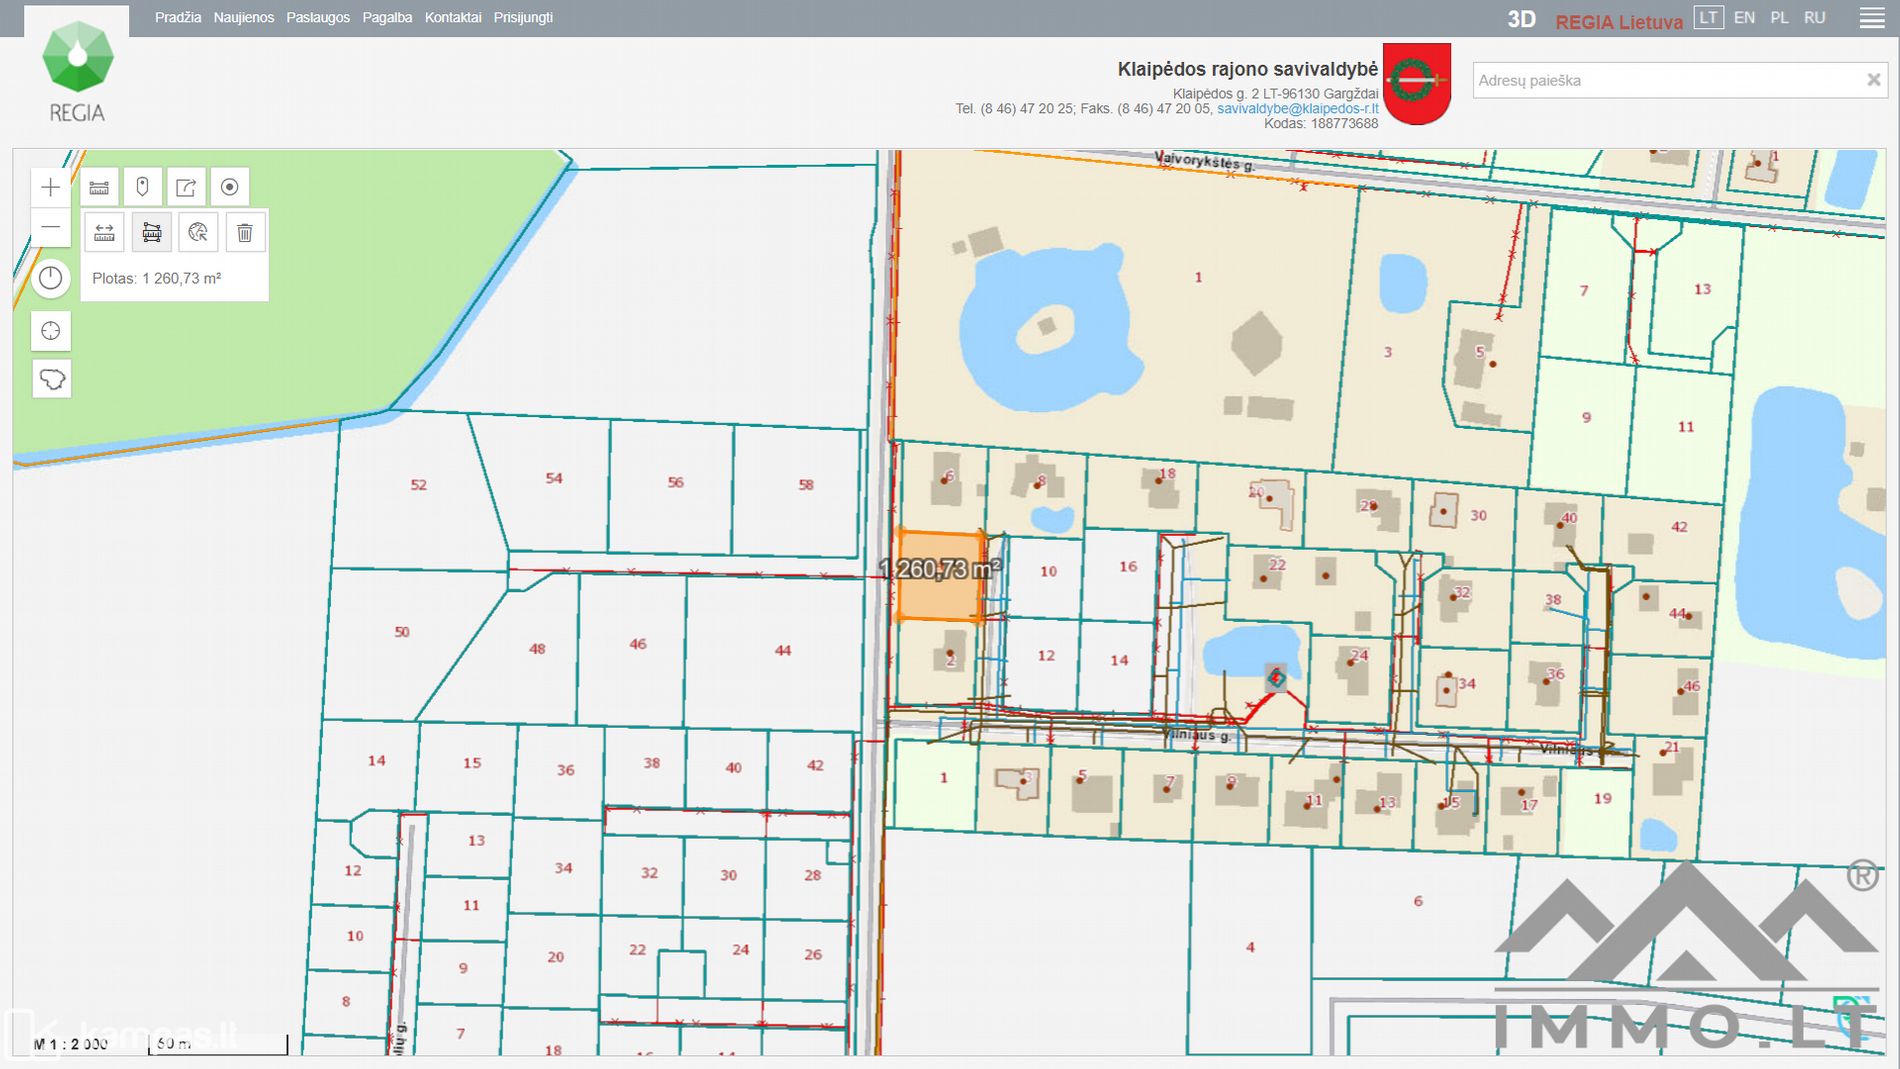This screenshot has width=1900, height=1069.
Task: Select the distance measurement tool
Action: click(104, 233)
